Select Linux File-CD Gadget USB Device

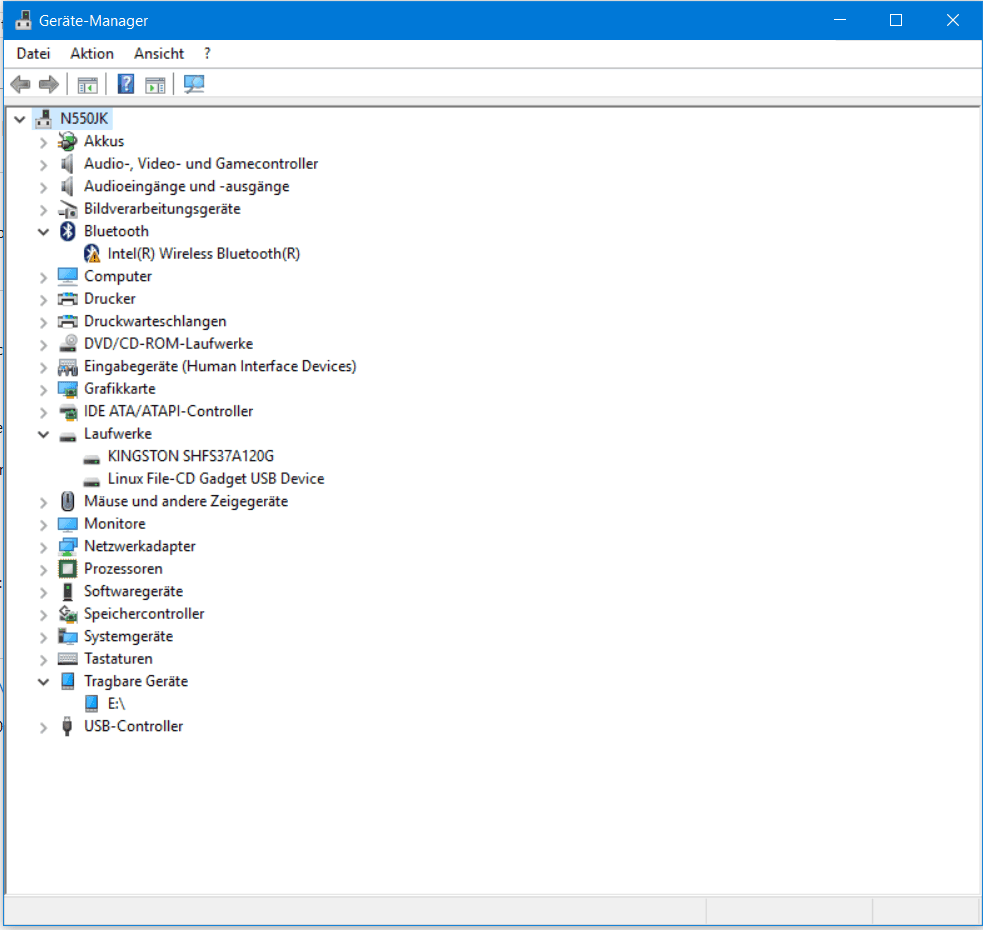[x=216, y=479]
